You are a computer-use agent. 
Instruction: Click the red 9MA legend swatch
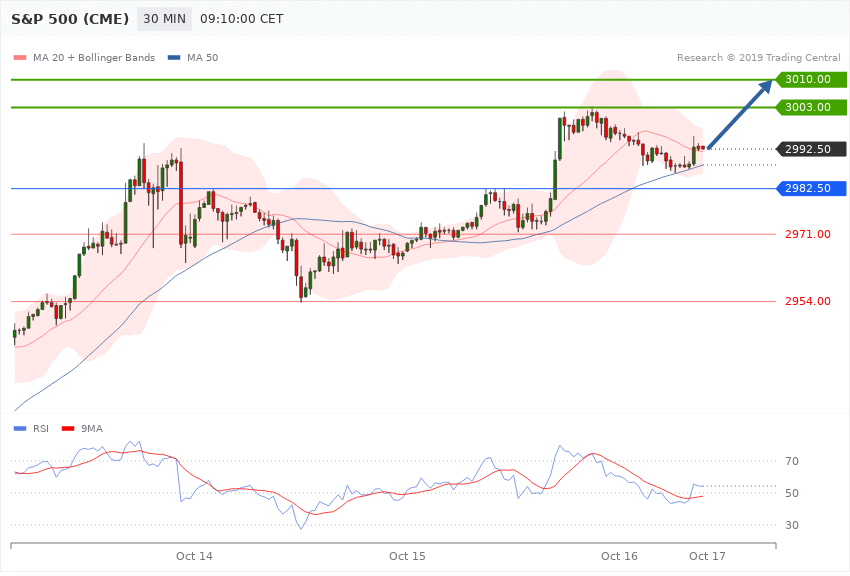point(68,429)
